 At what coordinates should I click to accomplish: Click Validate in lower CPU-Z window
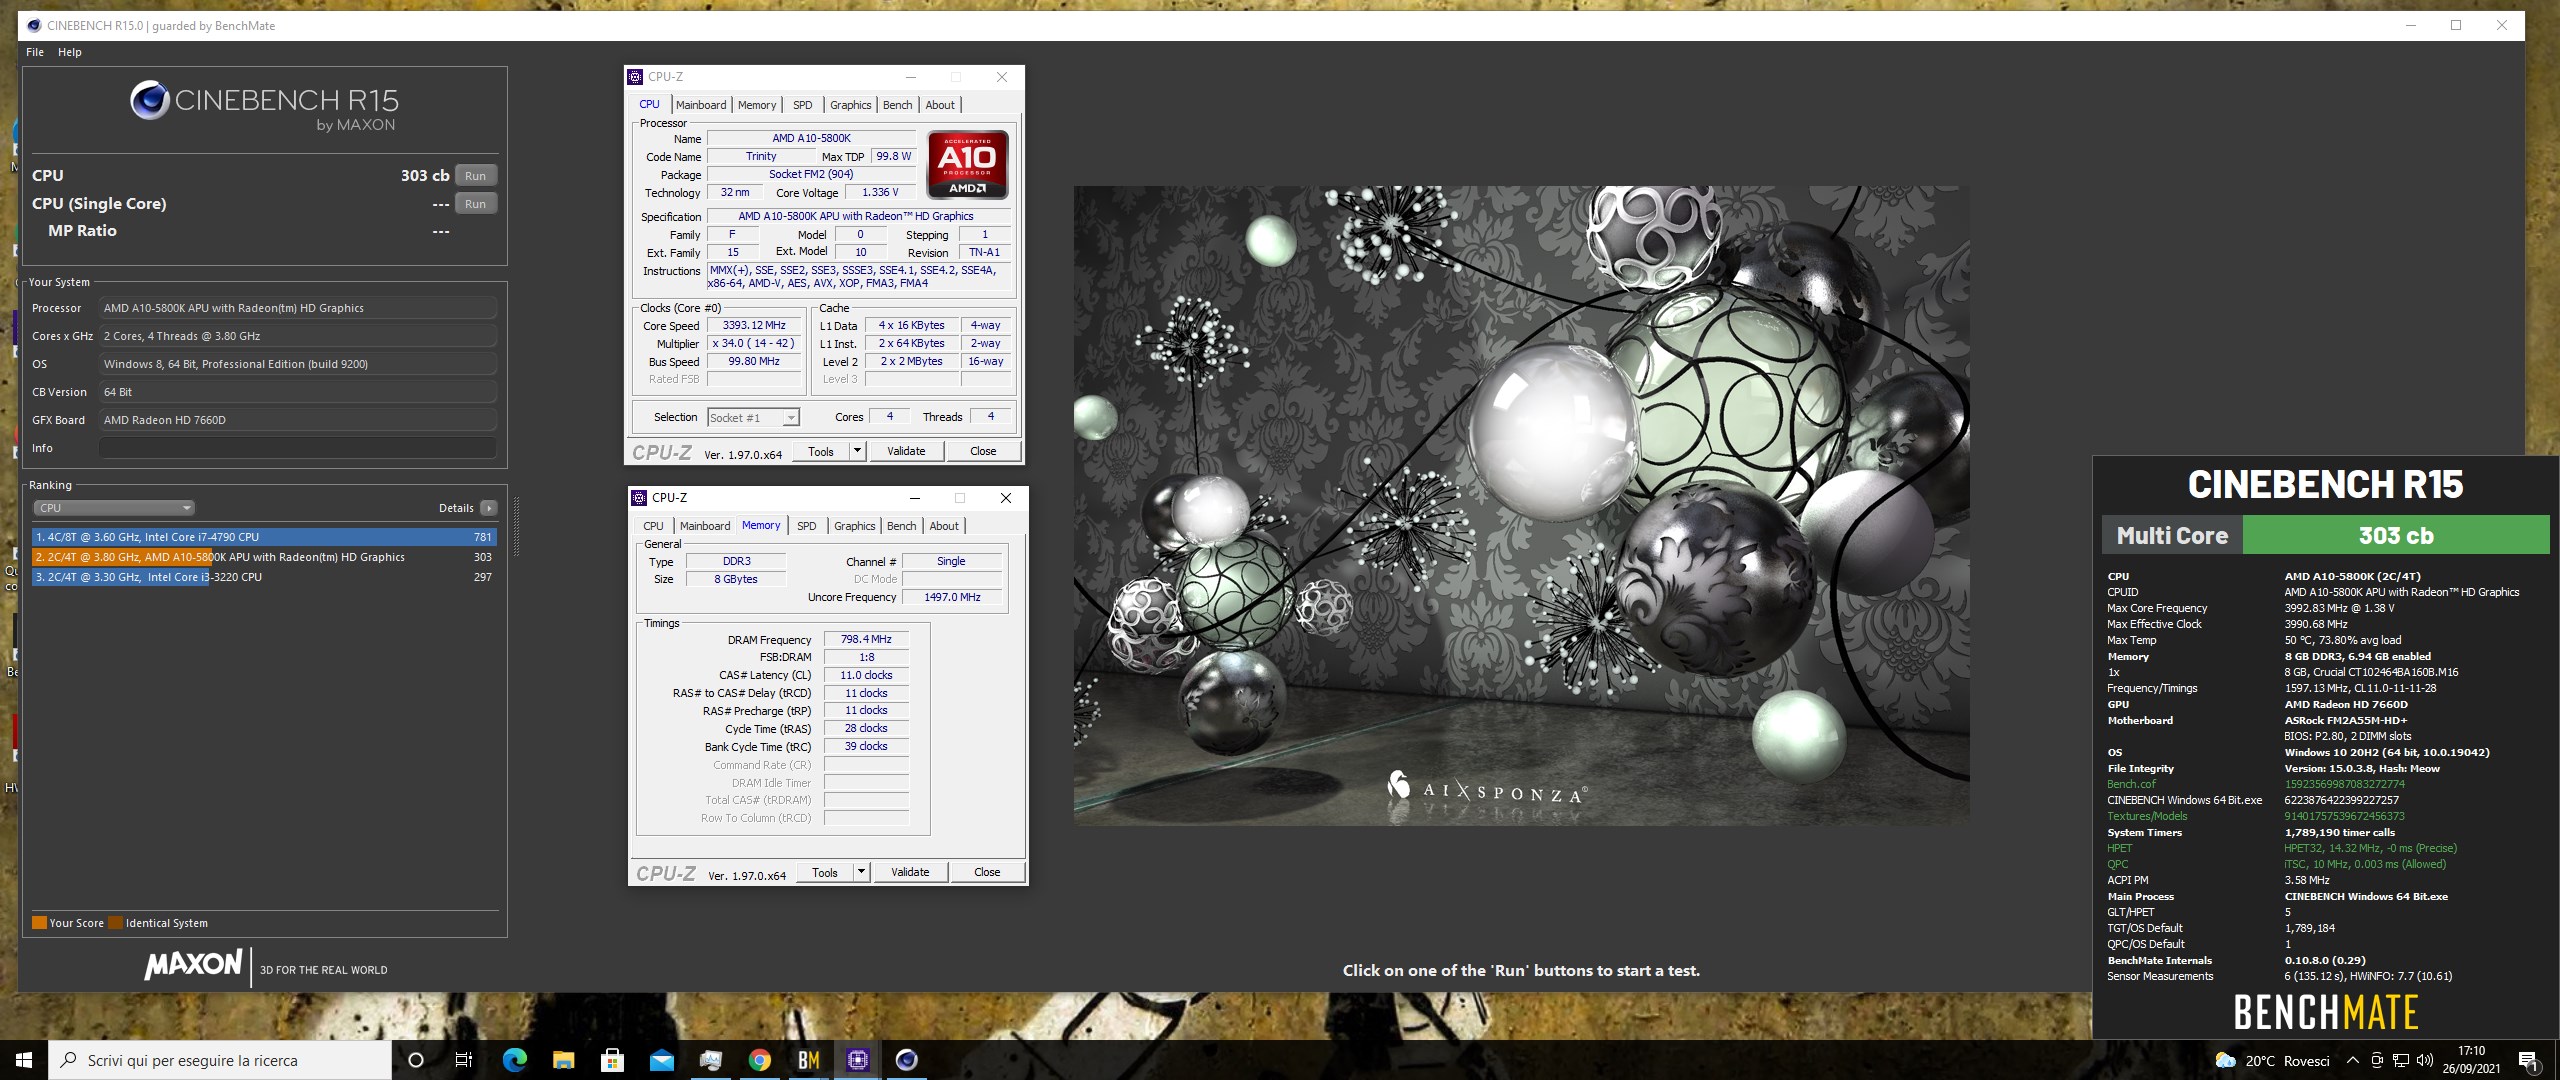coord(910,872)
